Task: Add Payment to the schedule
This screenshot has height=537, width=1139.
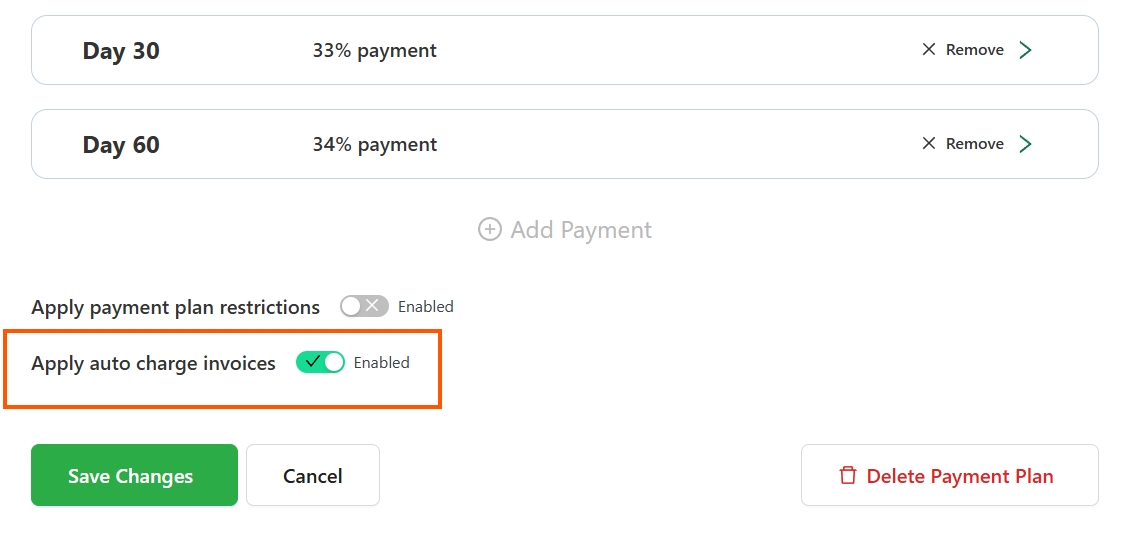Action: coord(564,230)
